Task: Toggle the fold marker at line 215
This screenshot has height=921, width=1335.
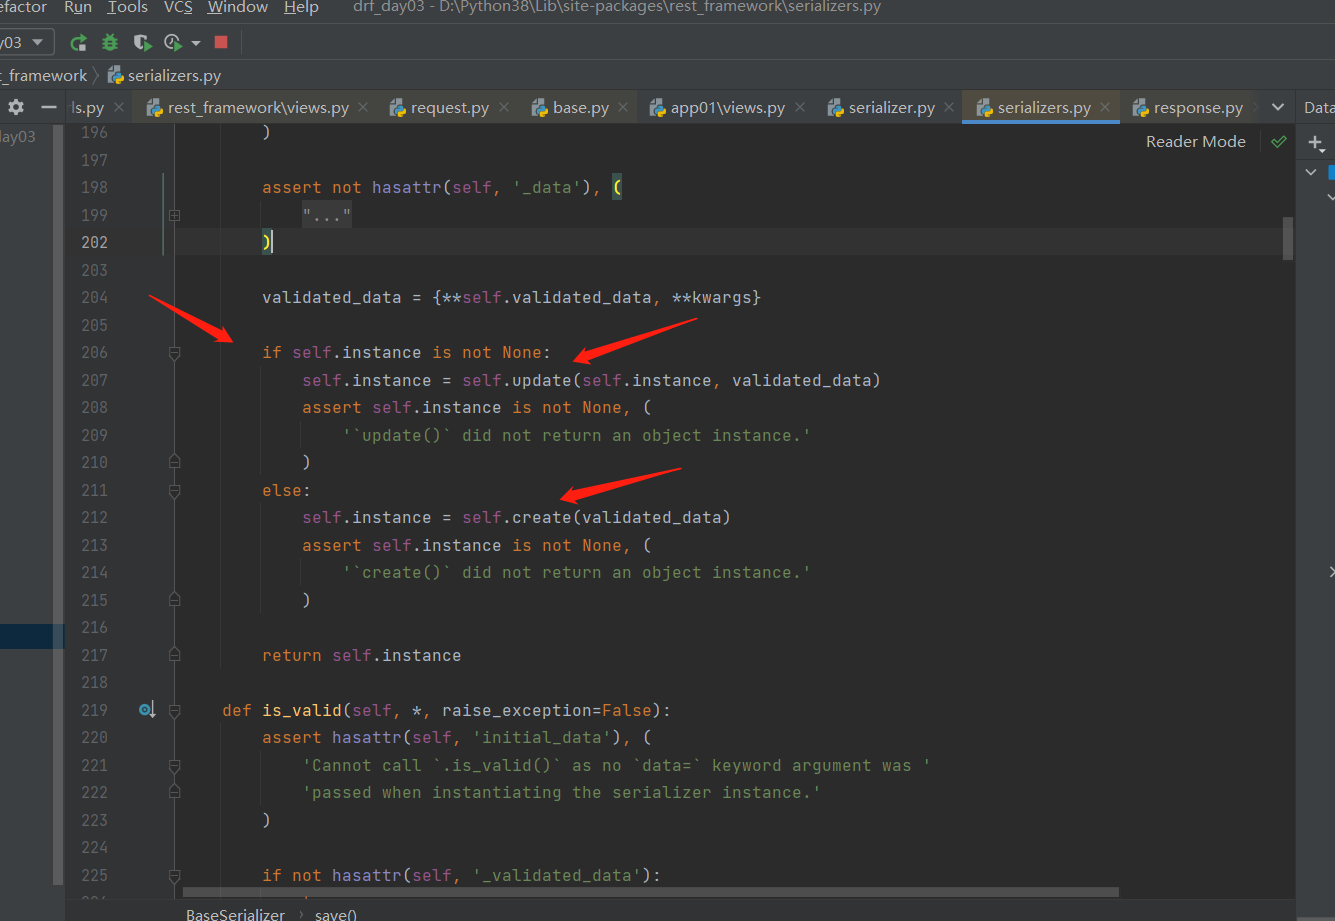Action: 175,600
